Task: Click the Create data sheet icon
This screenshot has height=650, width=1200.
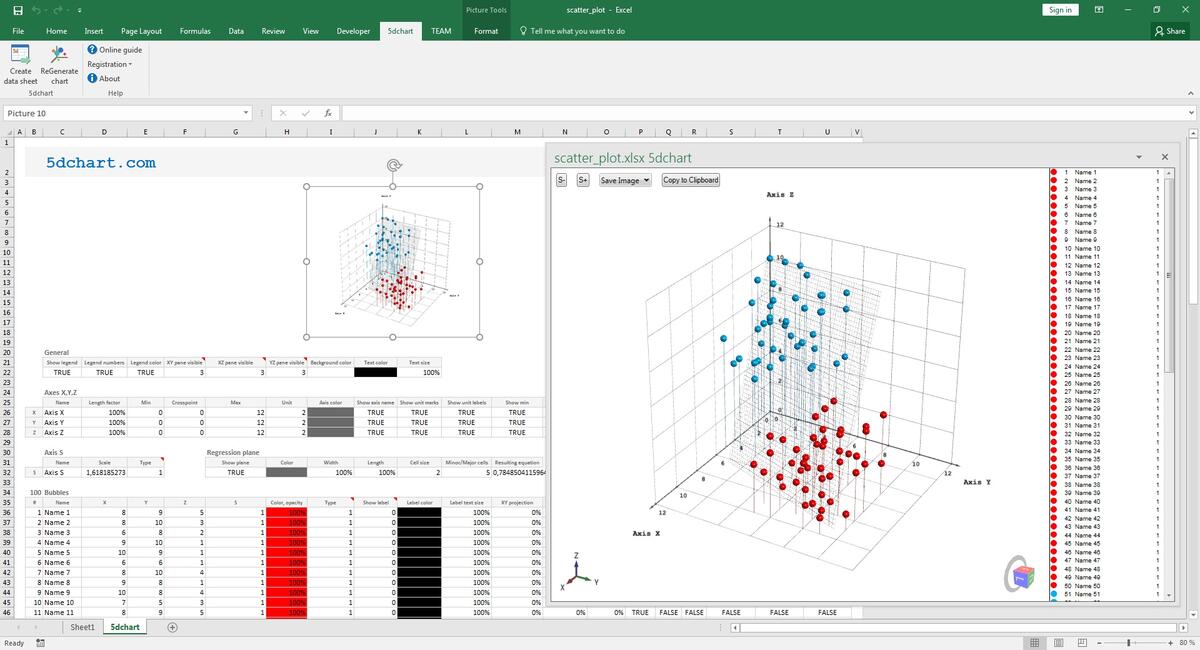Action: pos(20,54)
